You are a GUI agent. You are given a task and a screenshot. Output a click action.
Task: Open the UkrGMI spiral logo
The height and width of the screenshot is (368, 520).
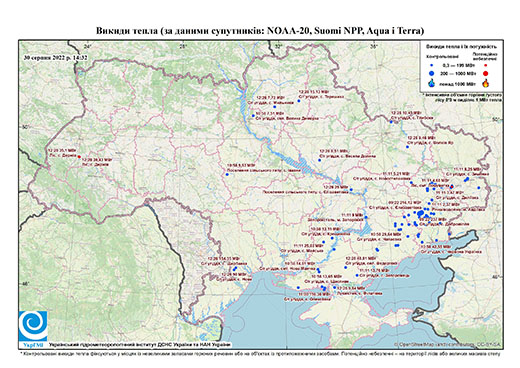[x=33, y=326]
